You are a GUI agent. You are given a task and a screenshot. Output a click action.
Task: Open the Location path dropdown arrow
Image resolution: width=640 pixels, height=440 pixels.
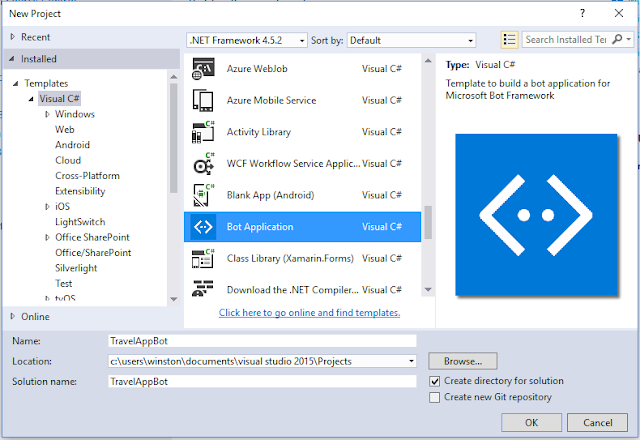pyautogui.click(x=411, y=361)
